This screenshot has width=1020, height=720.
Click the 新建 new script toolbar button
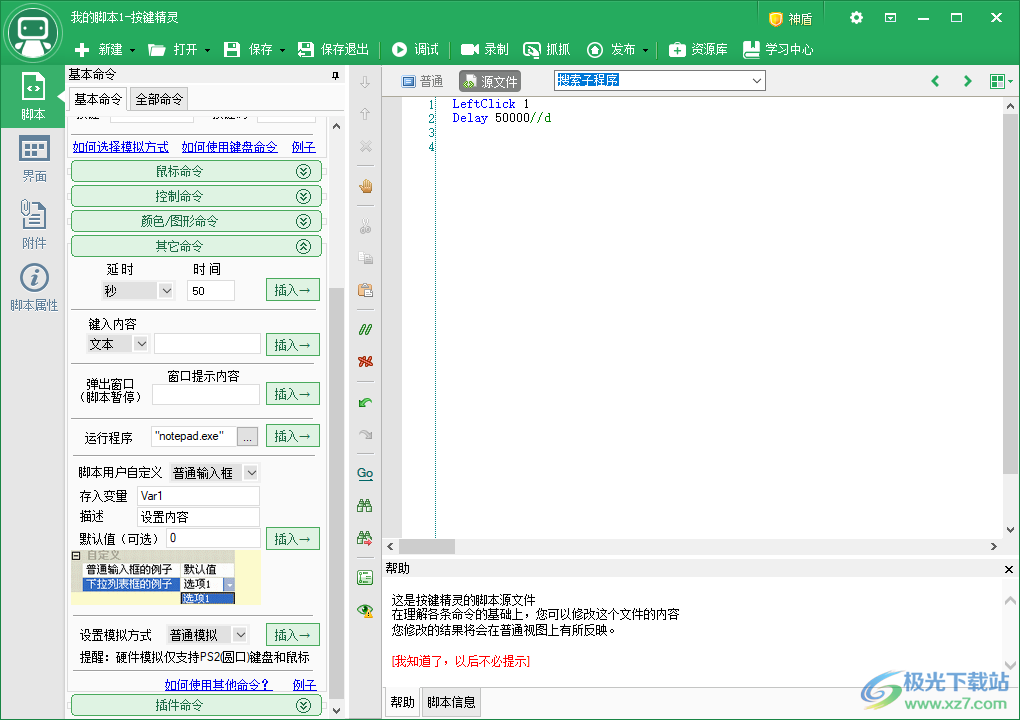click(98, 49)
